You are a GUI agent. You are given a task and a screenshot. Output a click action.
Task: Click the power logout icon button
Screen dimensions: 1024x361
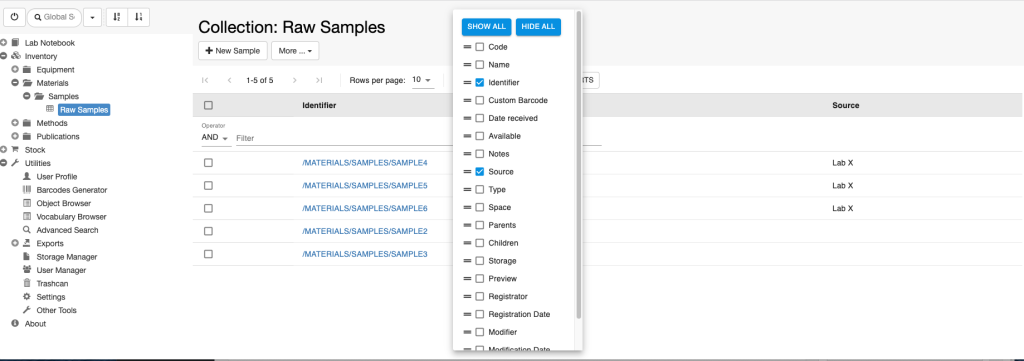[14, 17]
